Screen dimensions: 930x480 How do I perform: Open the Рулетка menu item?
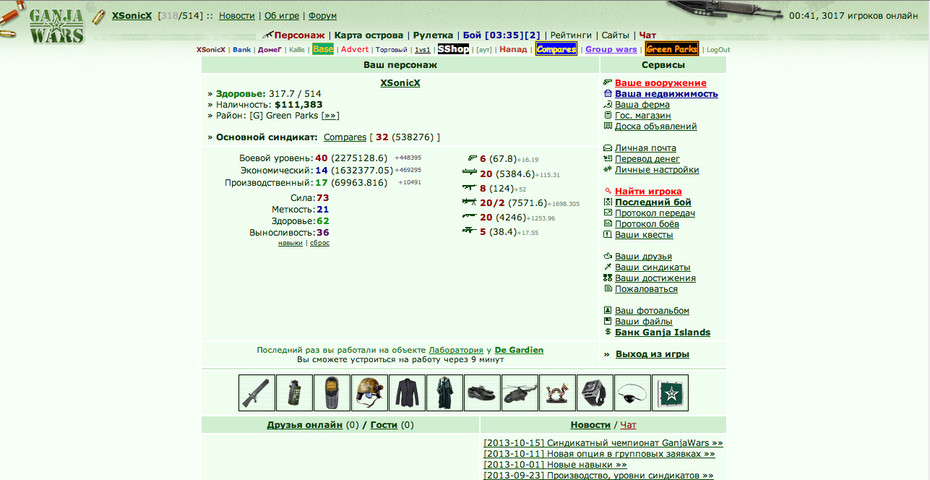pos(433,35)
